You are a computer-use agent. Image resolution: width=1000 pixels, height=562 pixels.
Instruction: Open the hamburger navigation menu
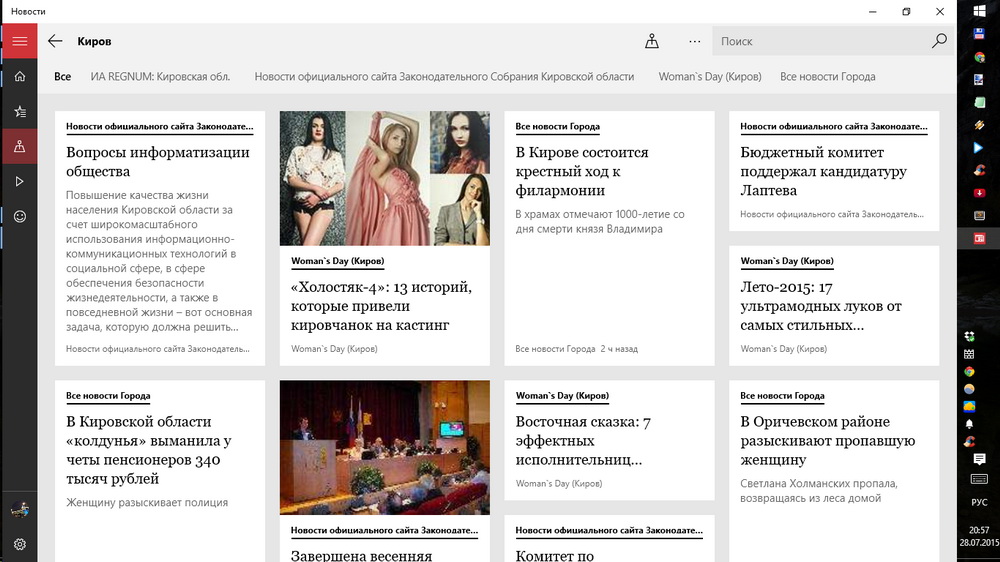[x=19, y=41]
